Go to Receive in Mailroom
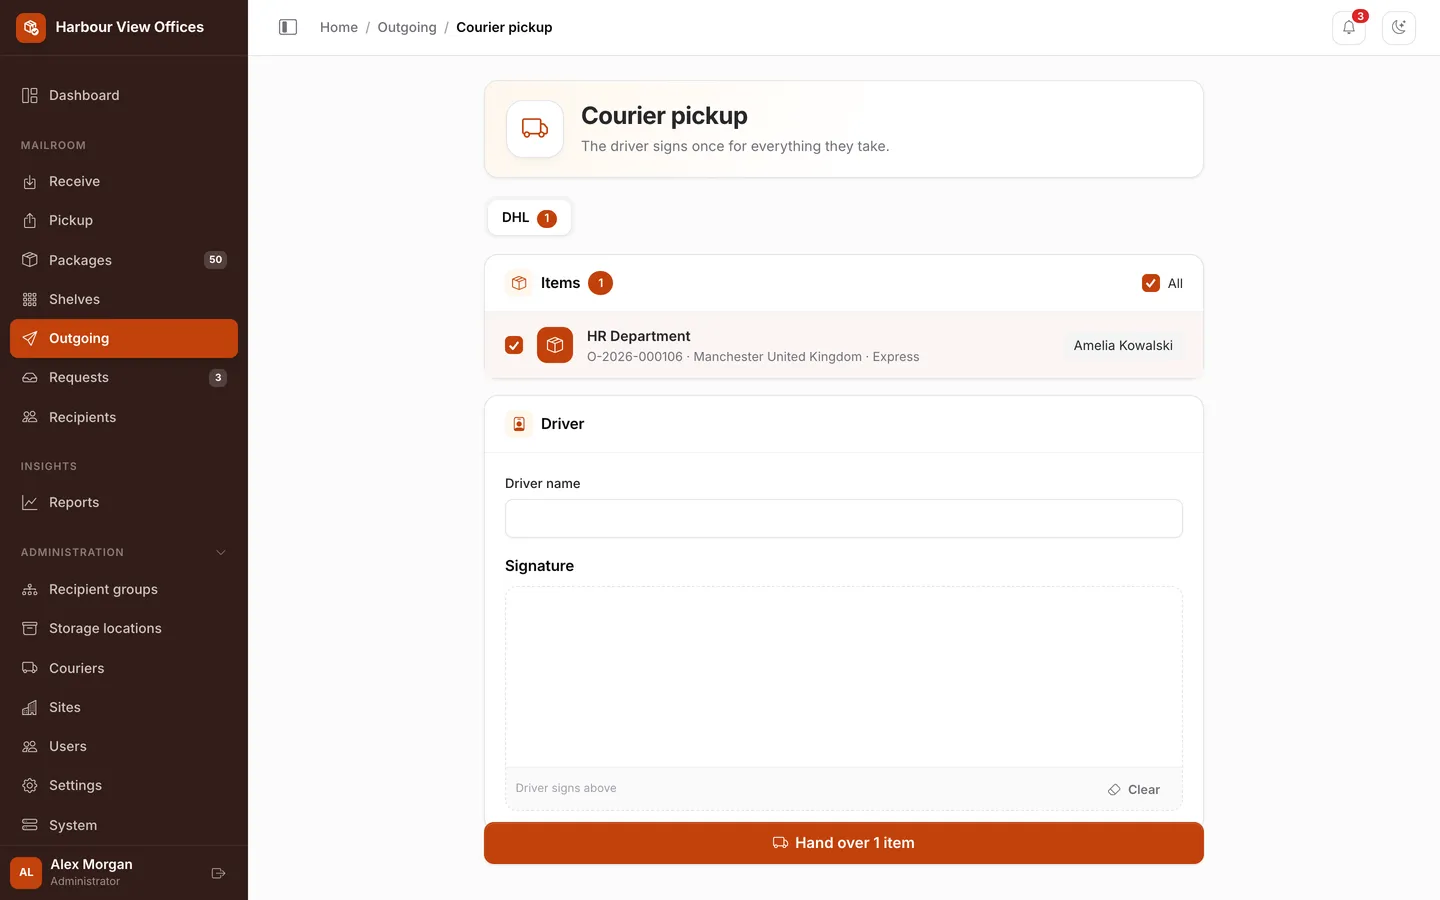Image resolution: width=1440 pixels, height=900 pixels. 124,181
